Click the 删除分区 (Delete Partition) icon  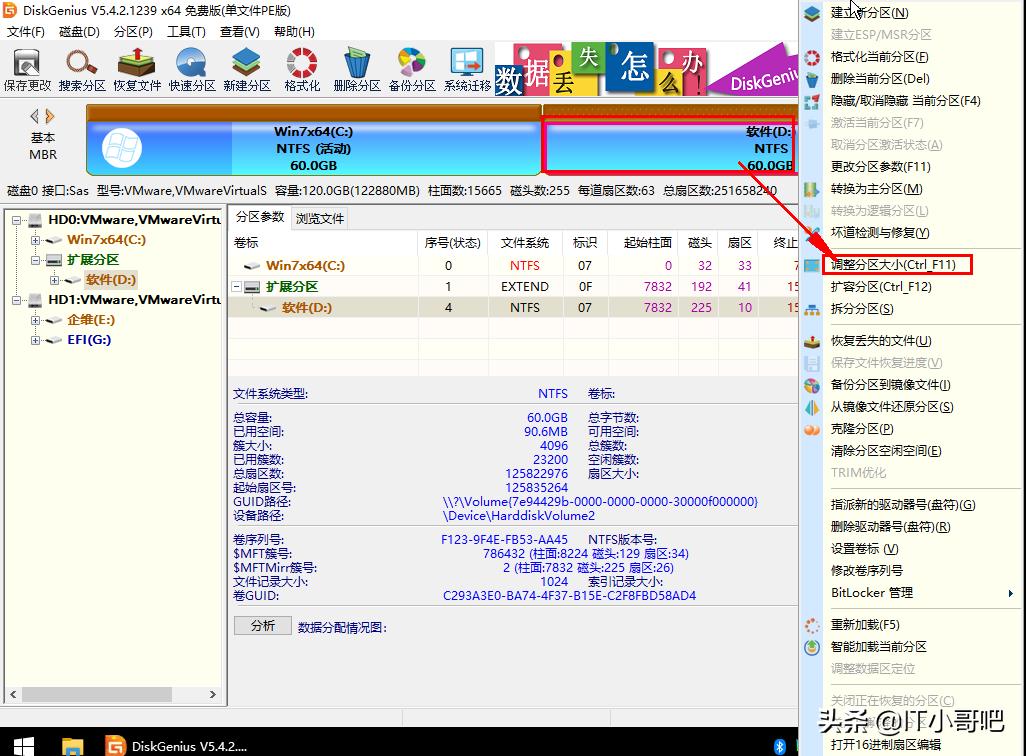pyautogui.click(x=355, y=68)
